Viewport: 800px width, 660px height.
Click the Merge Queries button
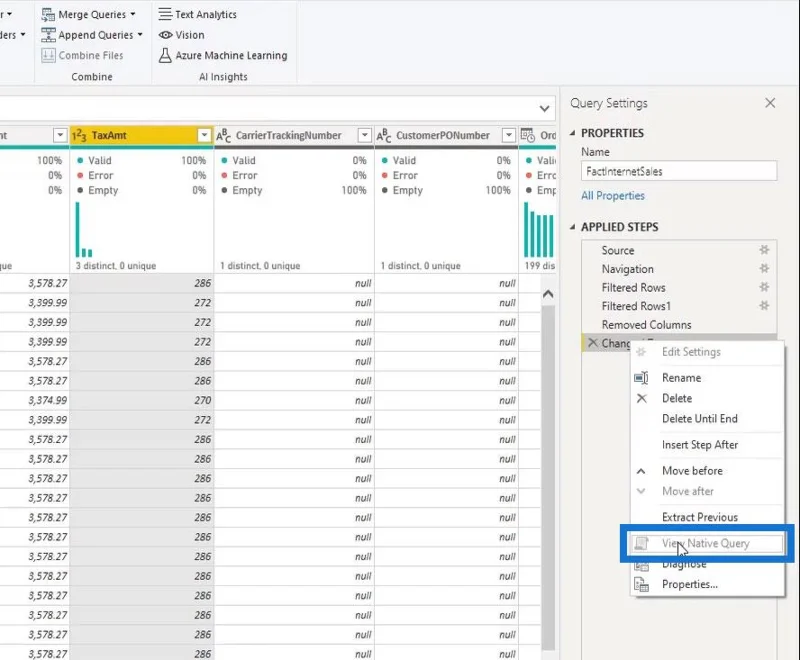point(88,15)
